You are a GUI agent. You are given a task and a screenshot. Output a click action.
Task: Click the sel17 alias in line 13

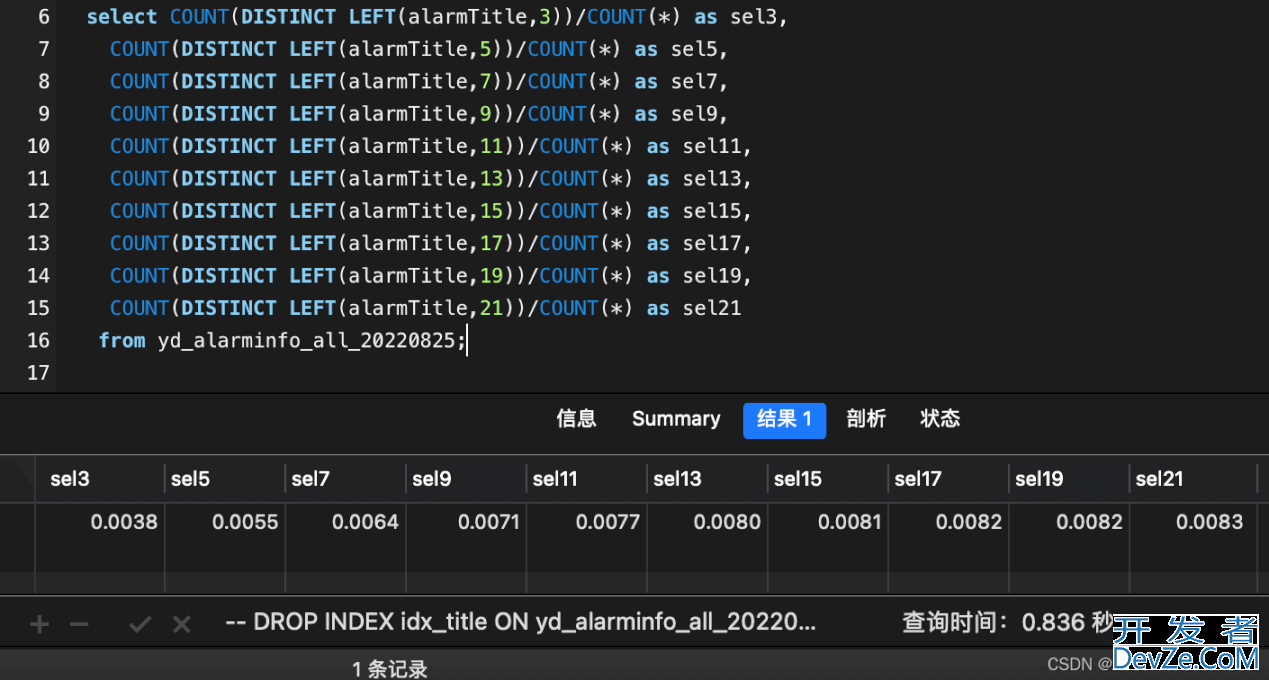(x=712, y=243)
